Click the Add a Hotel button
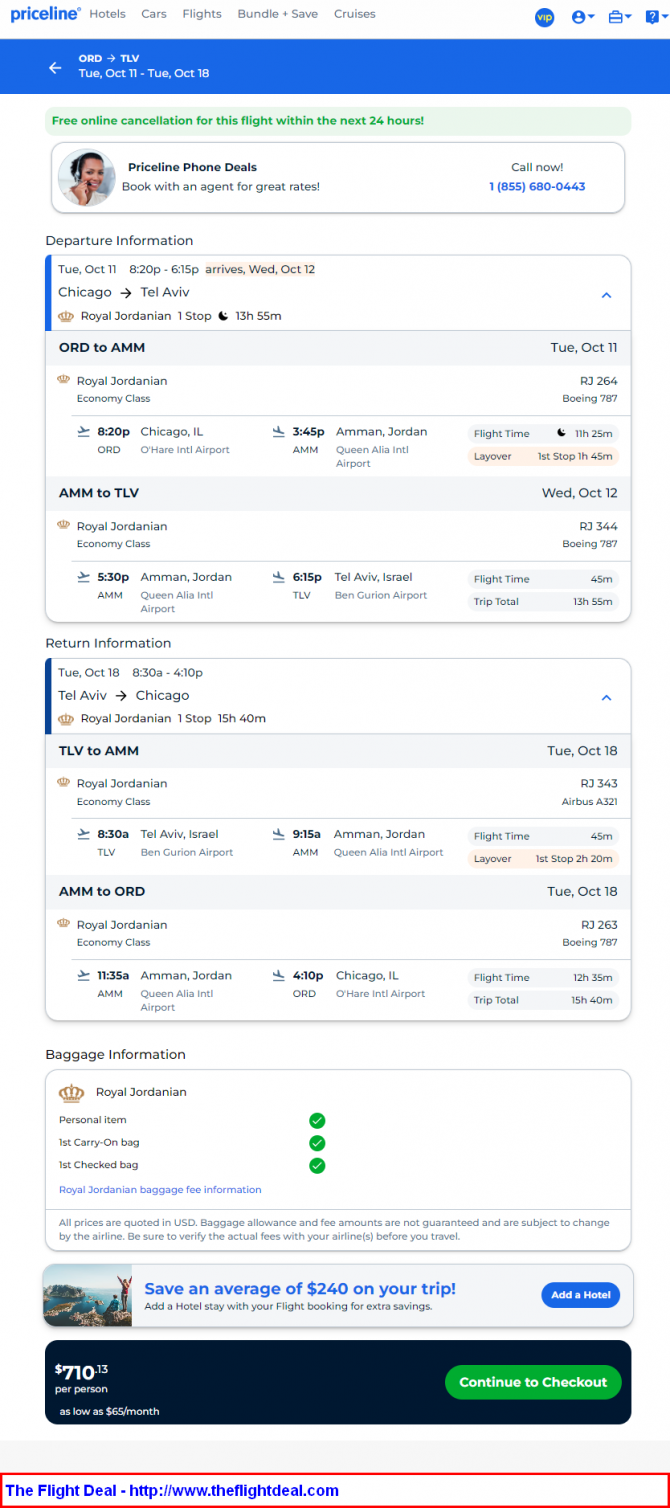 click(x=581, y=1295)
